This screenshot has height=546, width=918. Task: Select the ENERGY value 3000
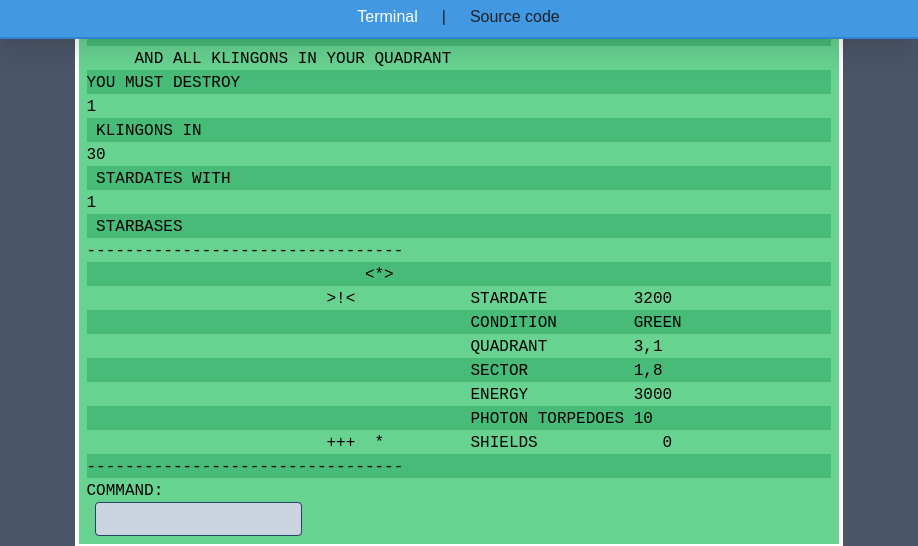click(x=653, y=394)
